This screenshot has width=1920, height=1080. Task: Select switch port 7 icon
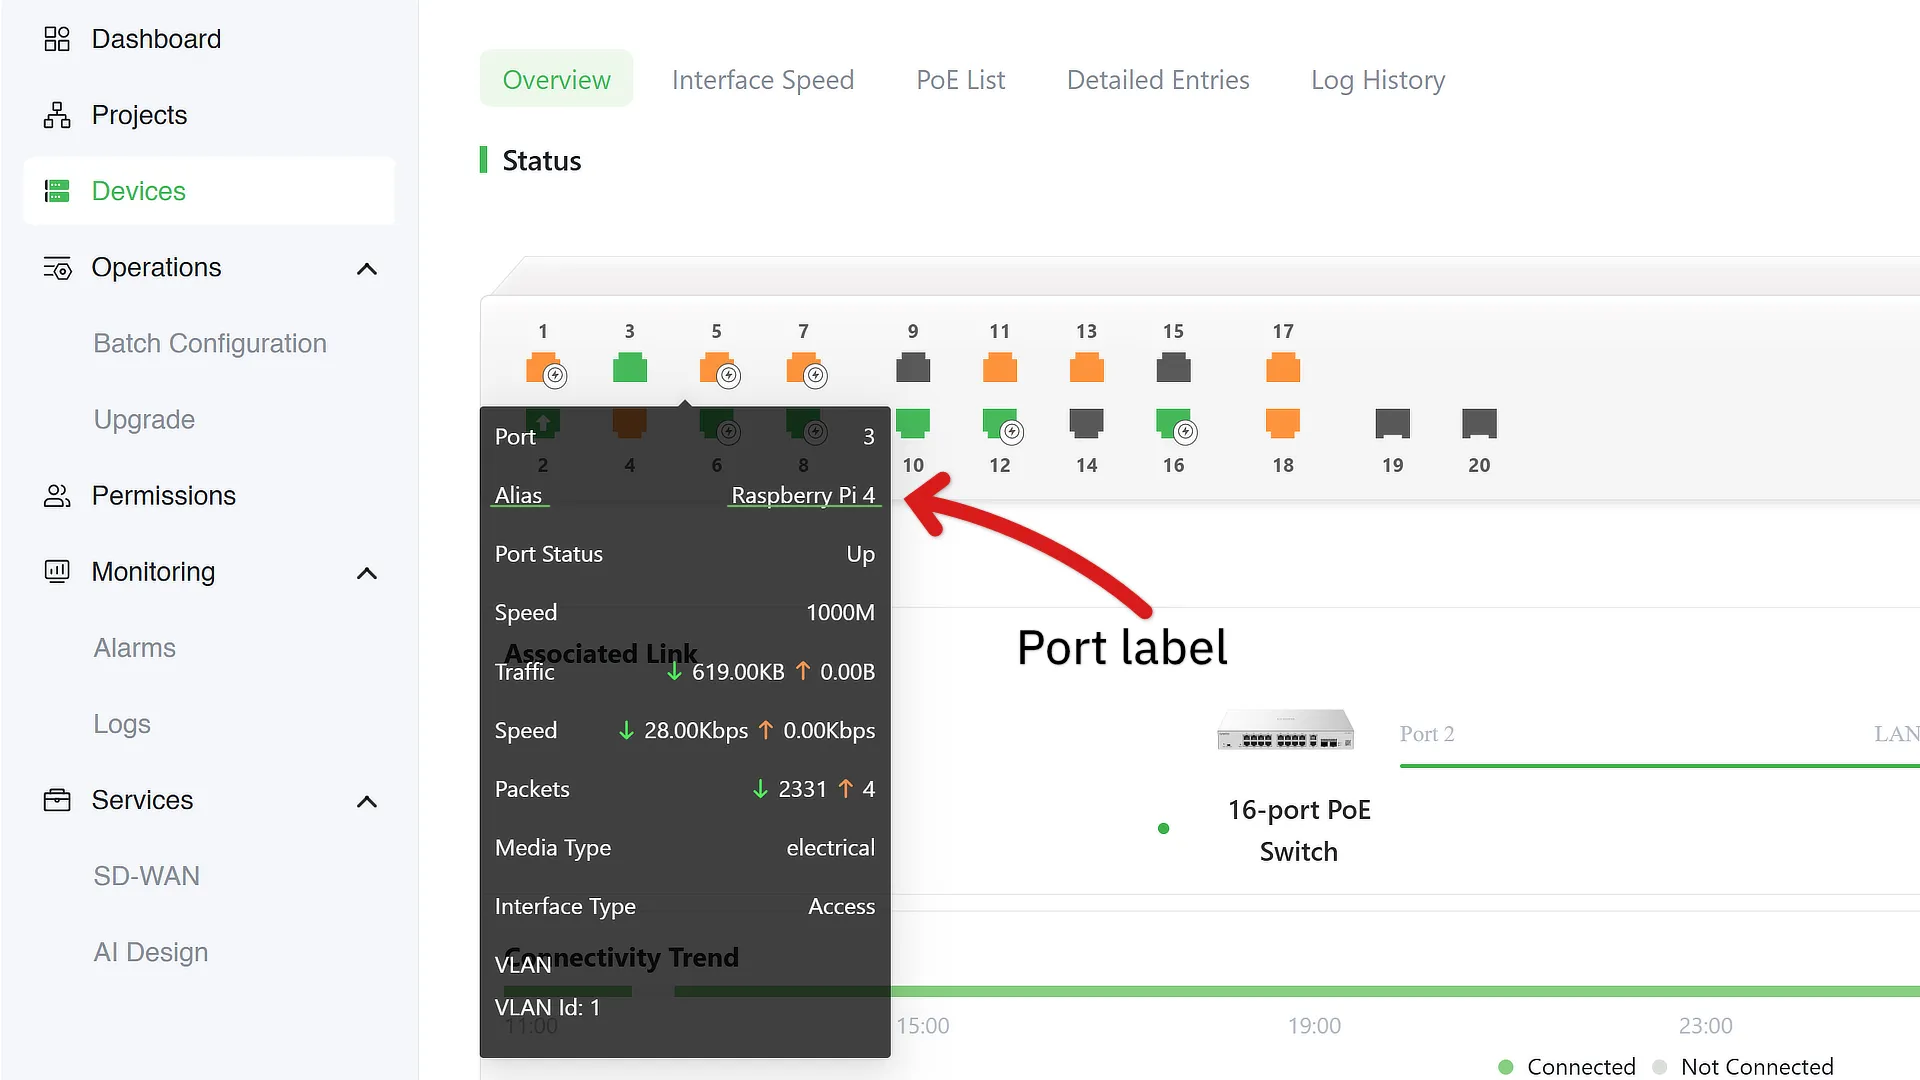[x=804, y=368]
